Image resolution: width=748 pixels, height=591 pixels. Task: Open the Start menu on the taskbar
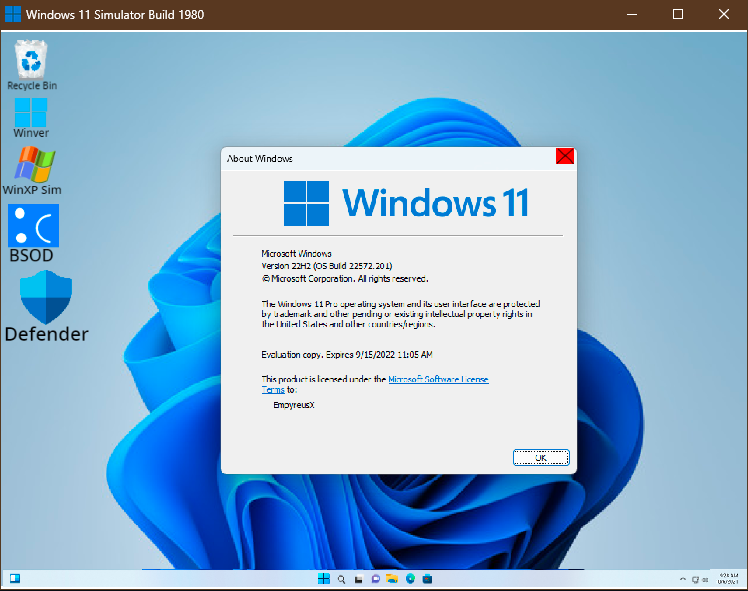point(324,579)
